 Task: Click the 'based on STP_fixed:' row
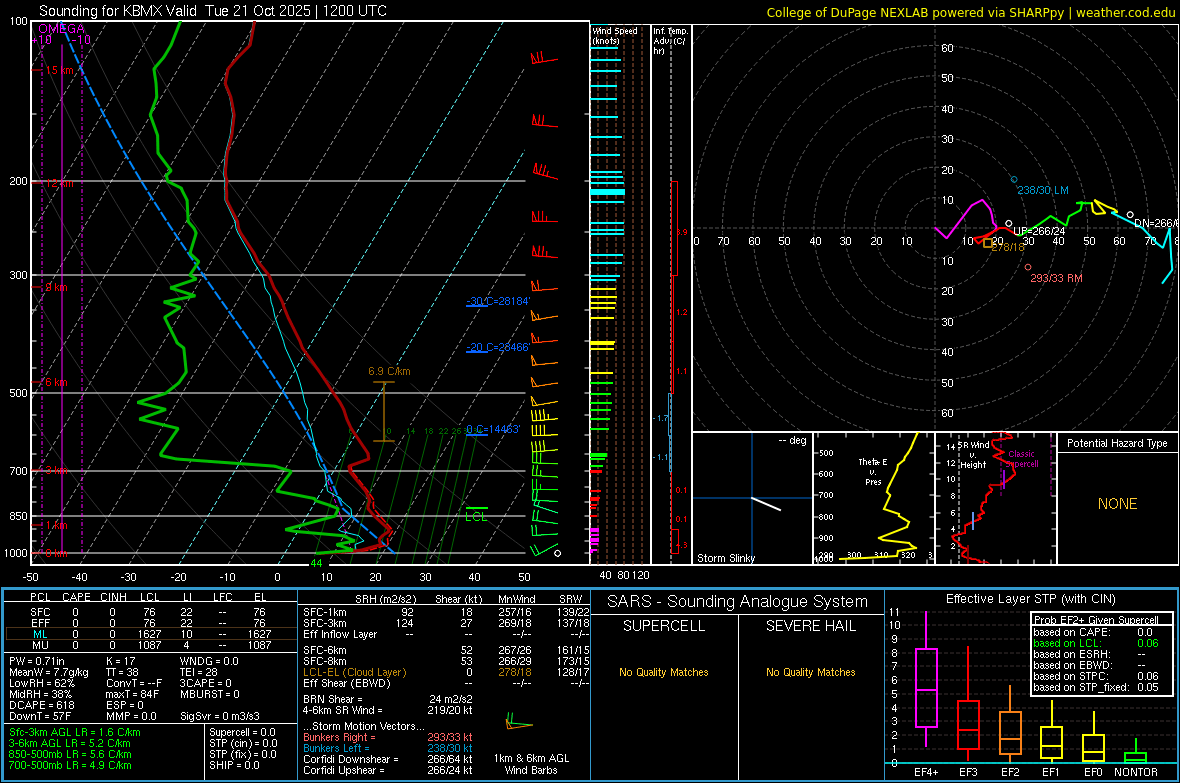click(x=1096, y=687)
